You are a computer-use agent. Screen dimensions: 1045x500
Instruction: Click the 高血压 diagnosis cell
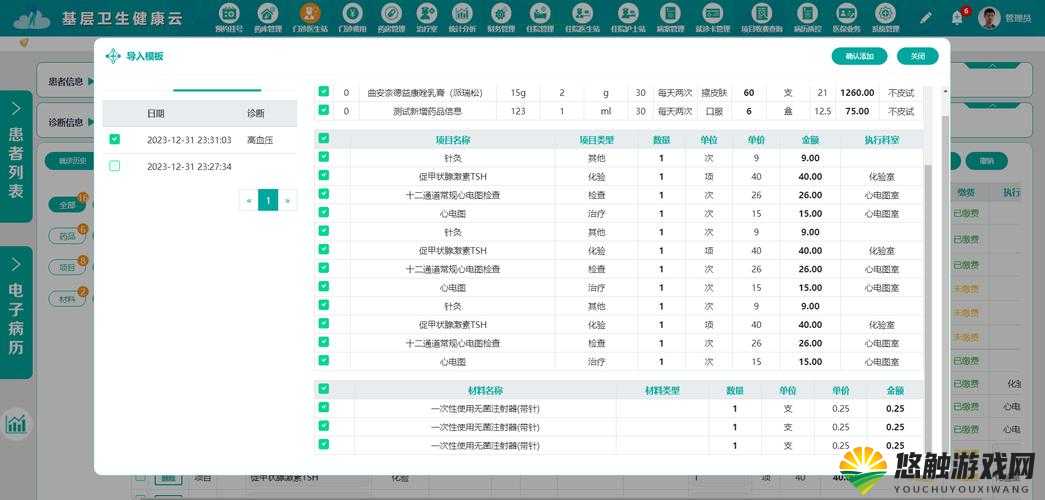coord(260,140)
